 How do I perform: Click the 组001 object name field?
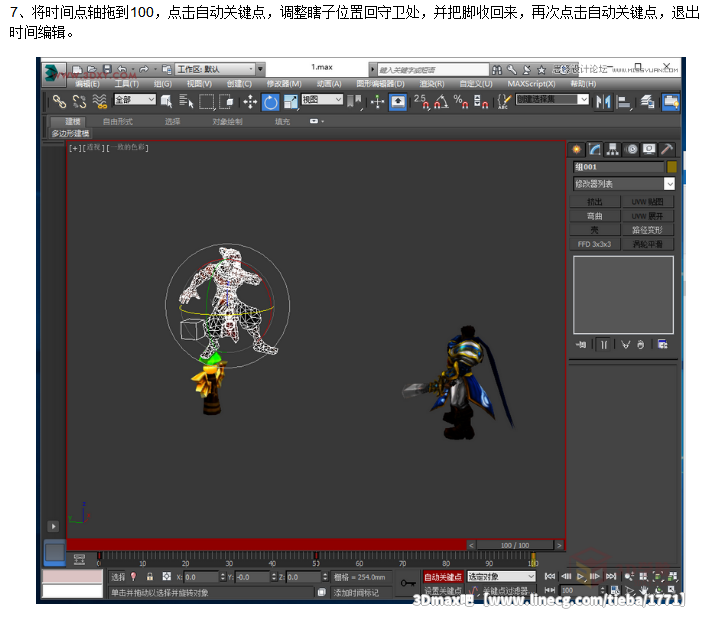pos(619,167)
